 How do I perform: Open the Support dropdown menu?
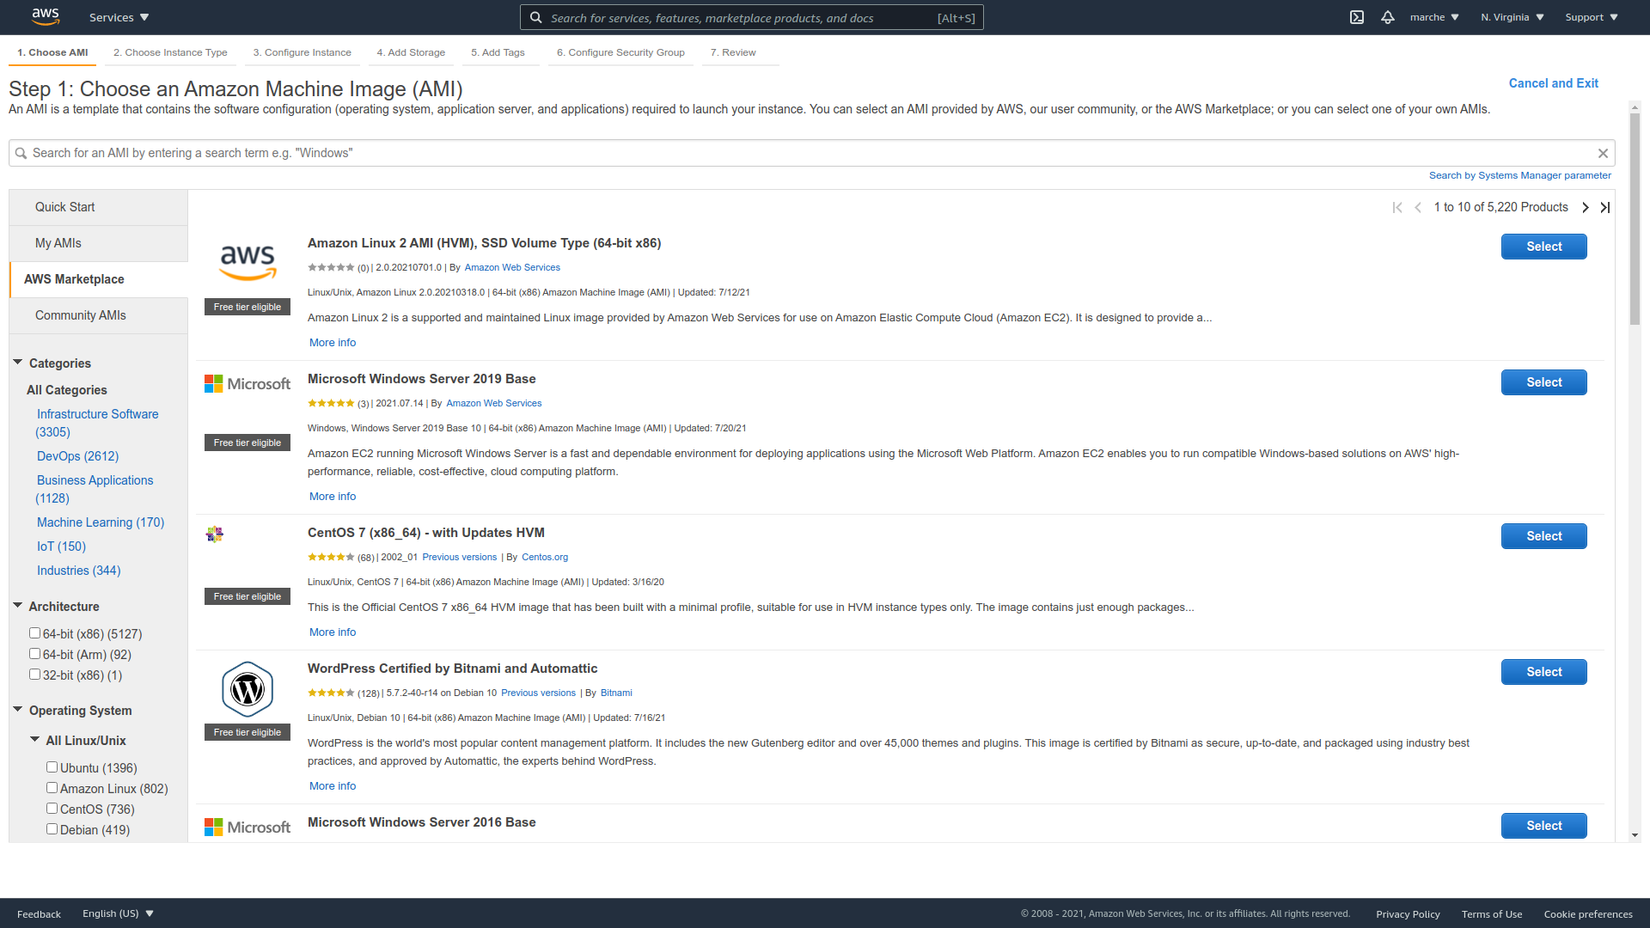[x=1591, y=17]
